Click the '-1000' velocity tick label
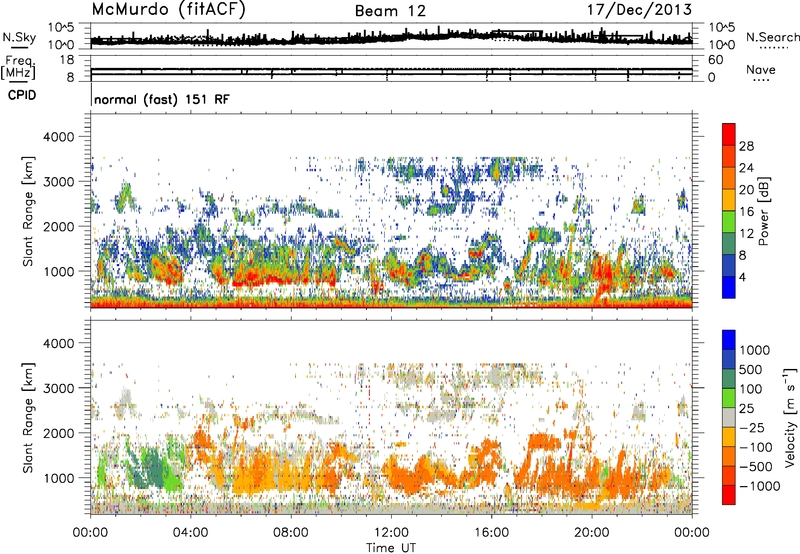 760,486
